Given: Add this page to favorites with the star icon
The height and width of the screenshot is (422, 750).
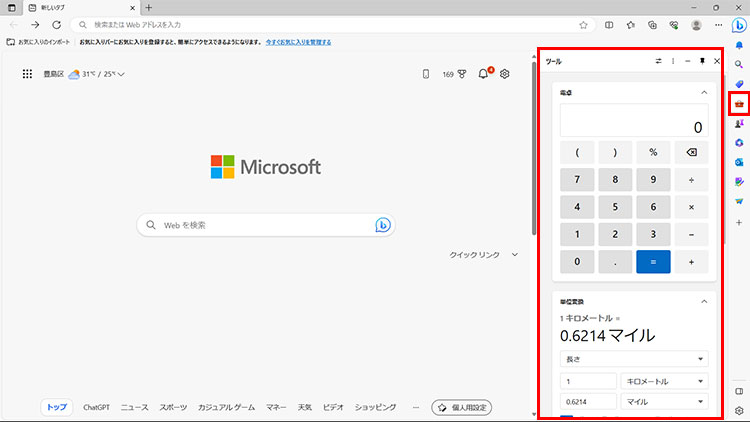Looking at the screenshot, I should click(x=583, y=25).
